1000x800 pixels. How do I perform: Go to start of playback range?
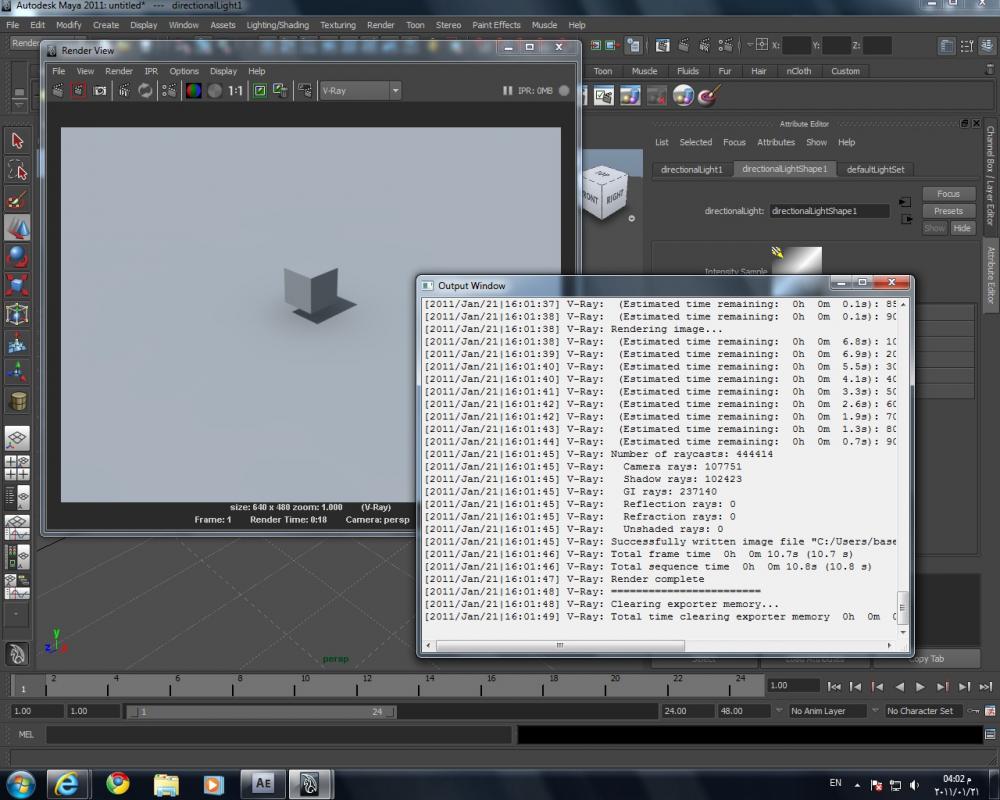coord(834,686)
